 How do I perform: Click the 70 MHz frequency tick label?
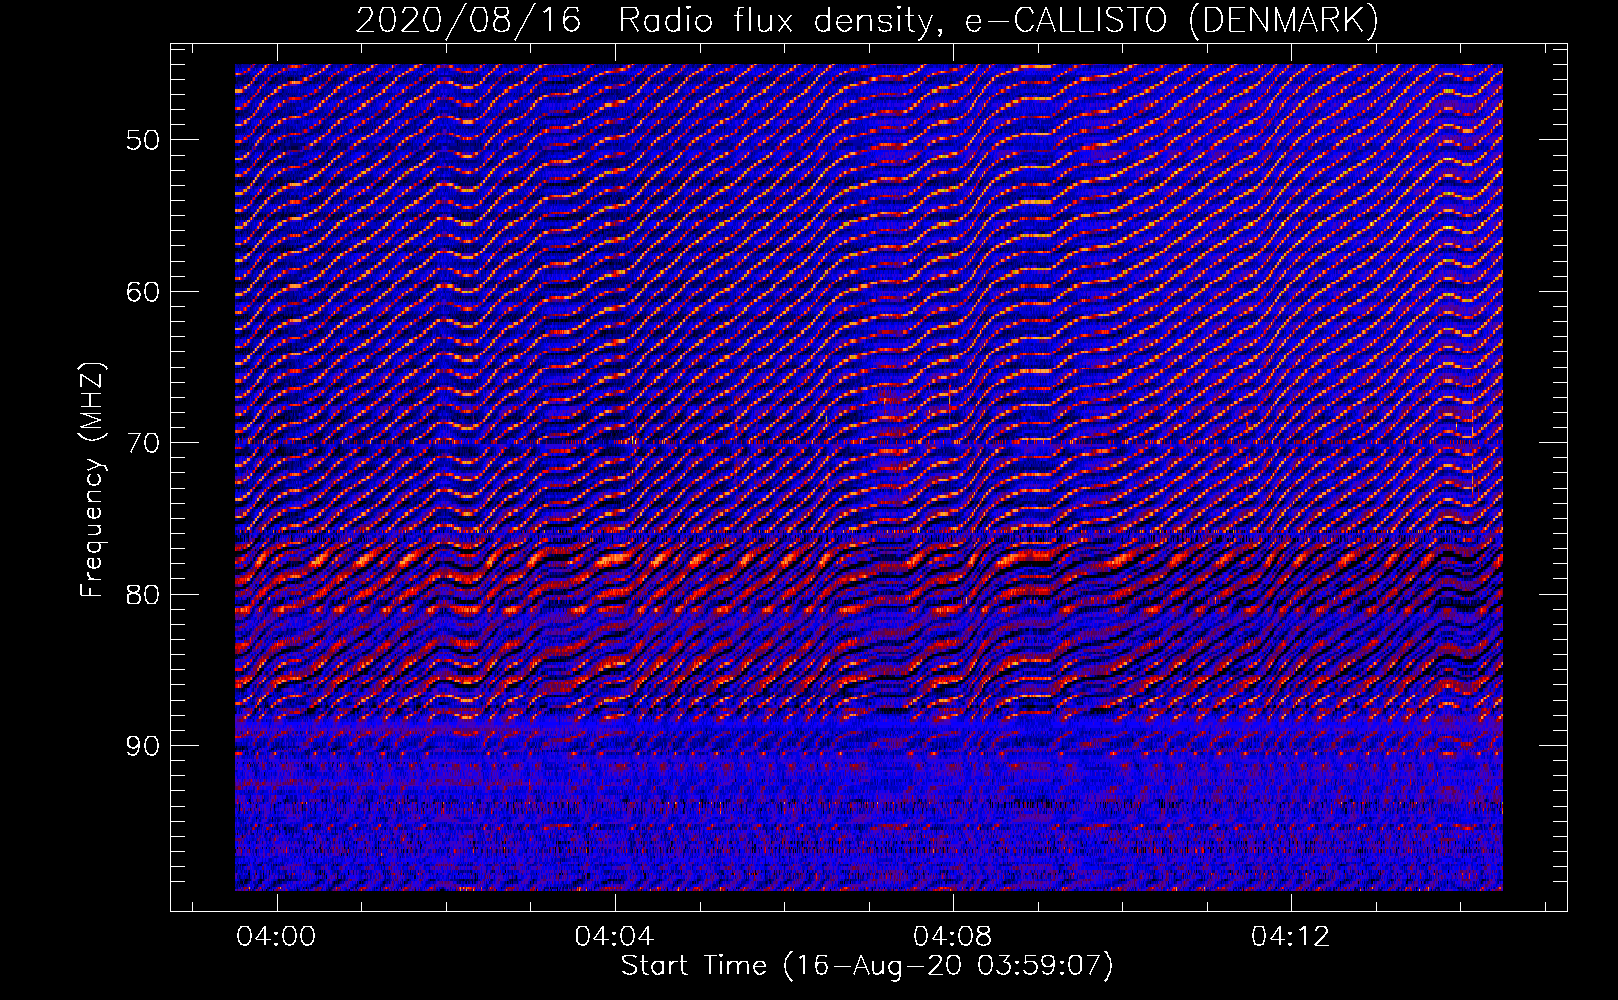point(142,443)
